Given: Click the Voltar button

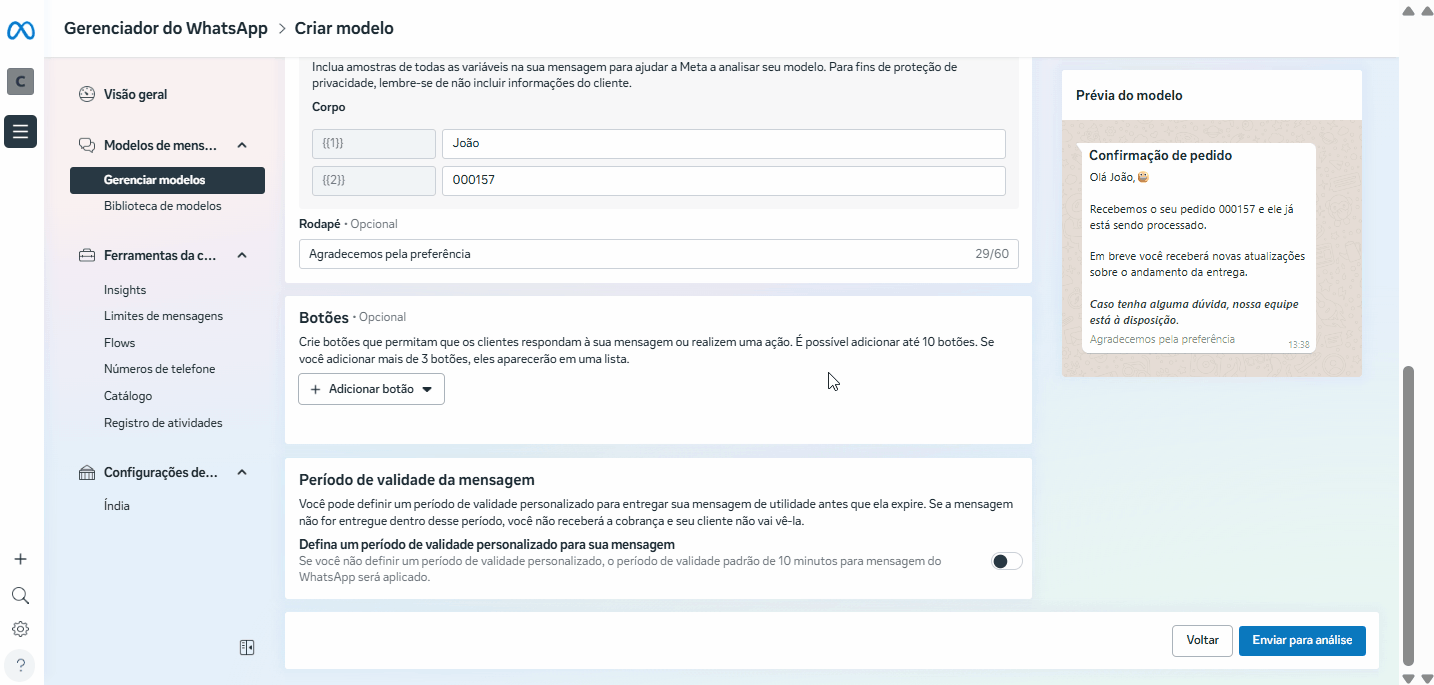Looking at the screenshot, I should click(x=1202, y=640).
